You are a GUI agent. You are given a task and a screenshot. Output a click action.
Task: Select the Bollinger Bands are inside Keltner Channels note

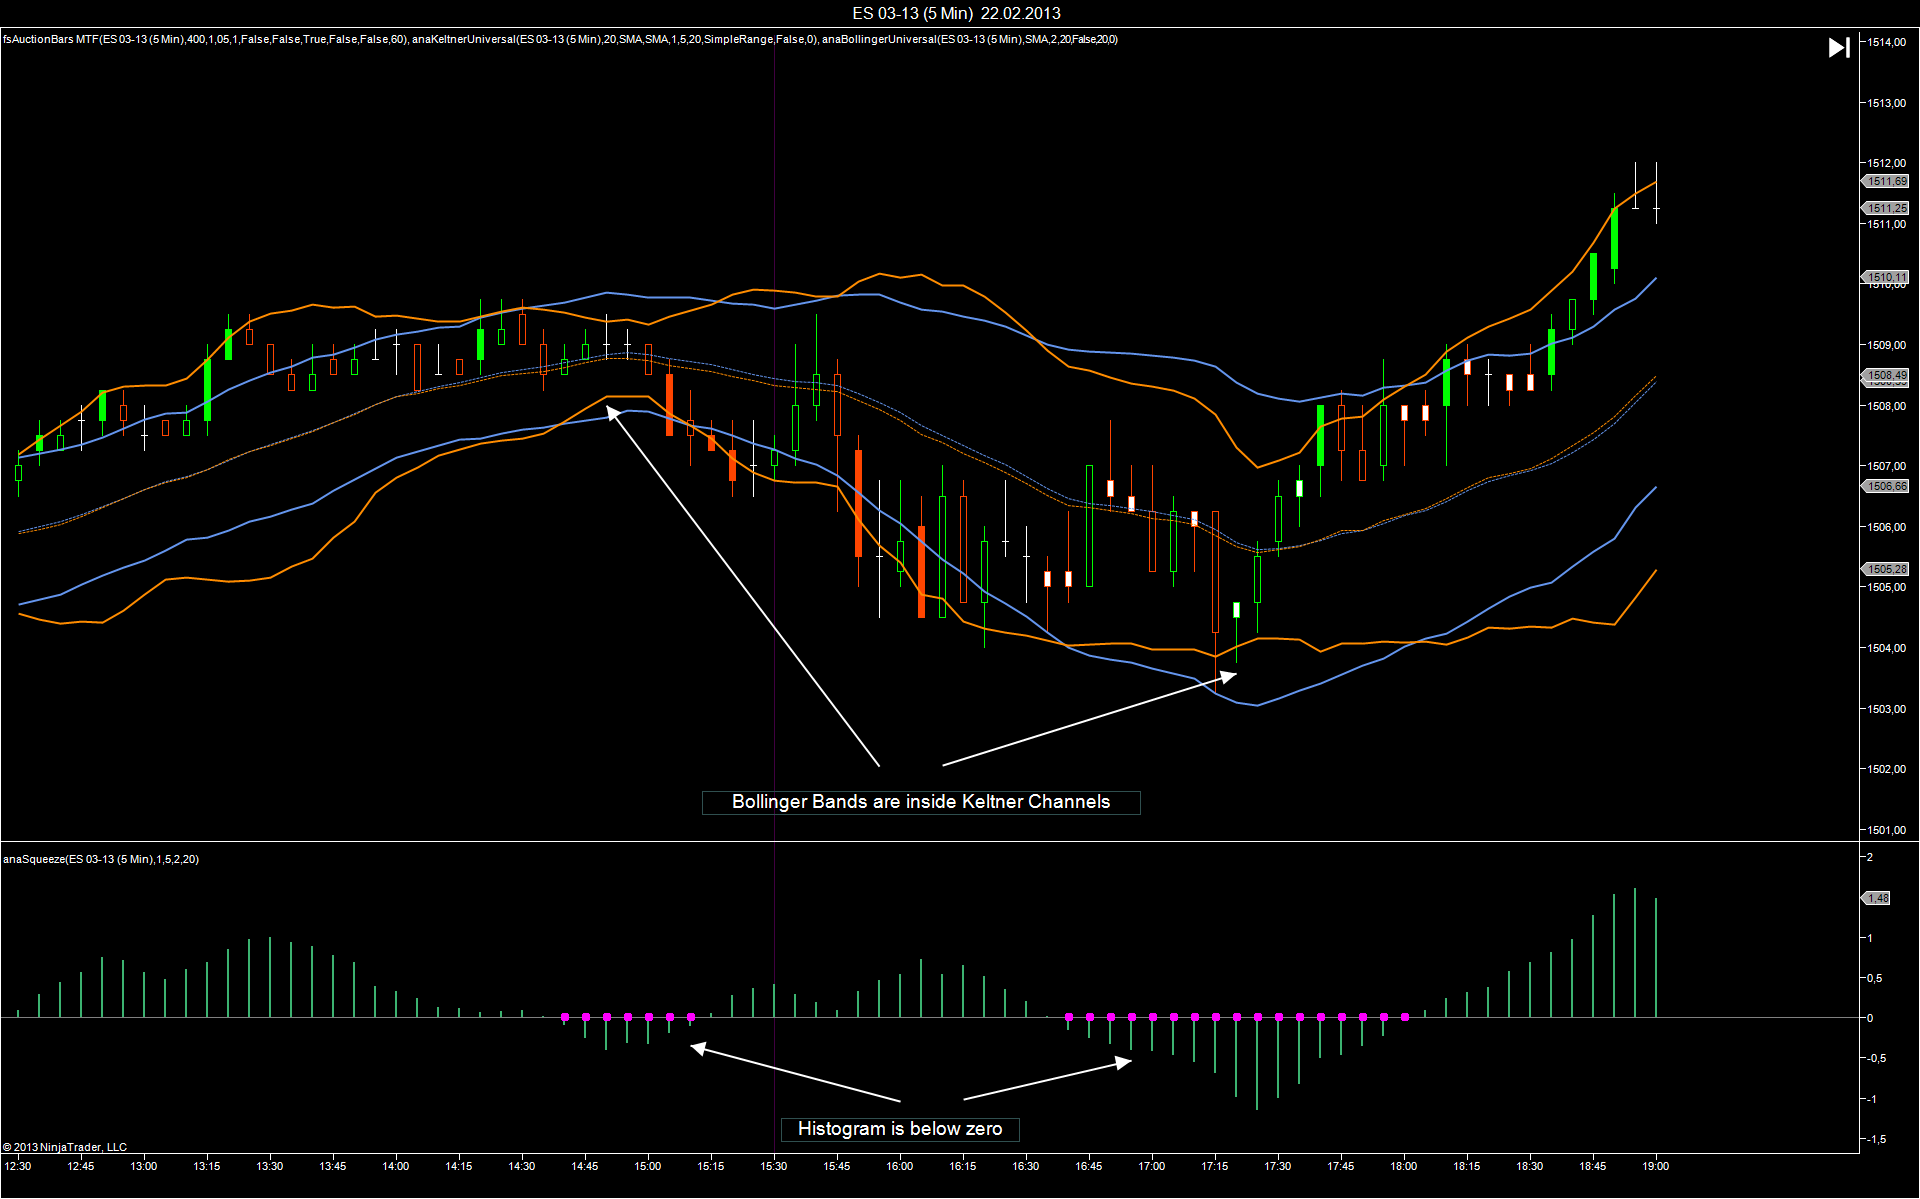tap(921, 802)
